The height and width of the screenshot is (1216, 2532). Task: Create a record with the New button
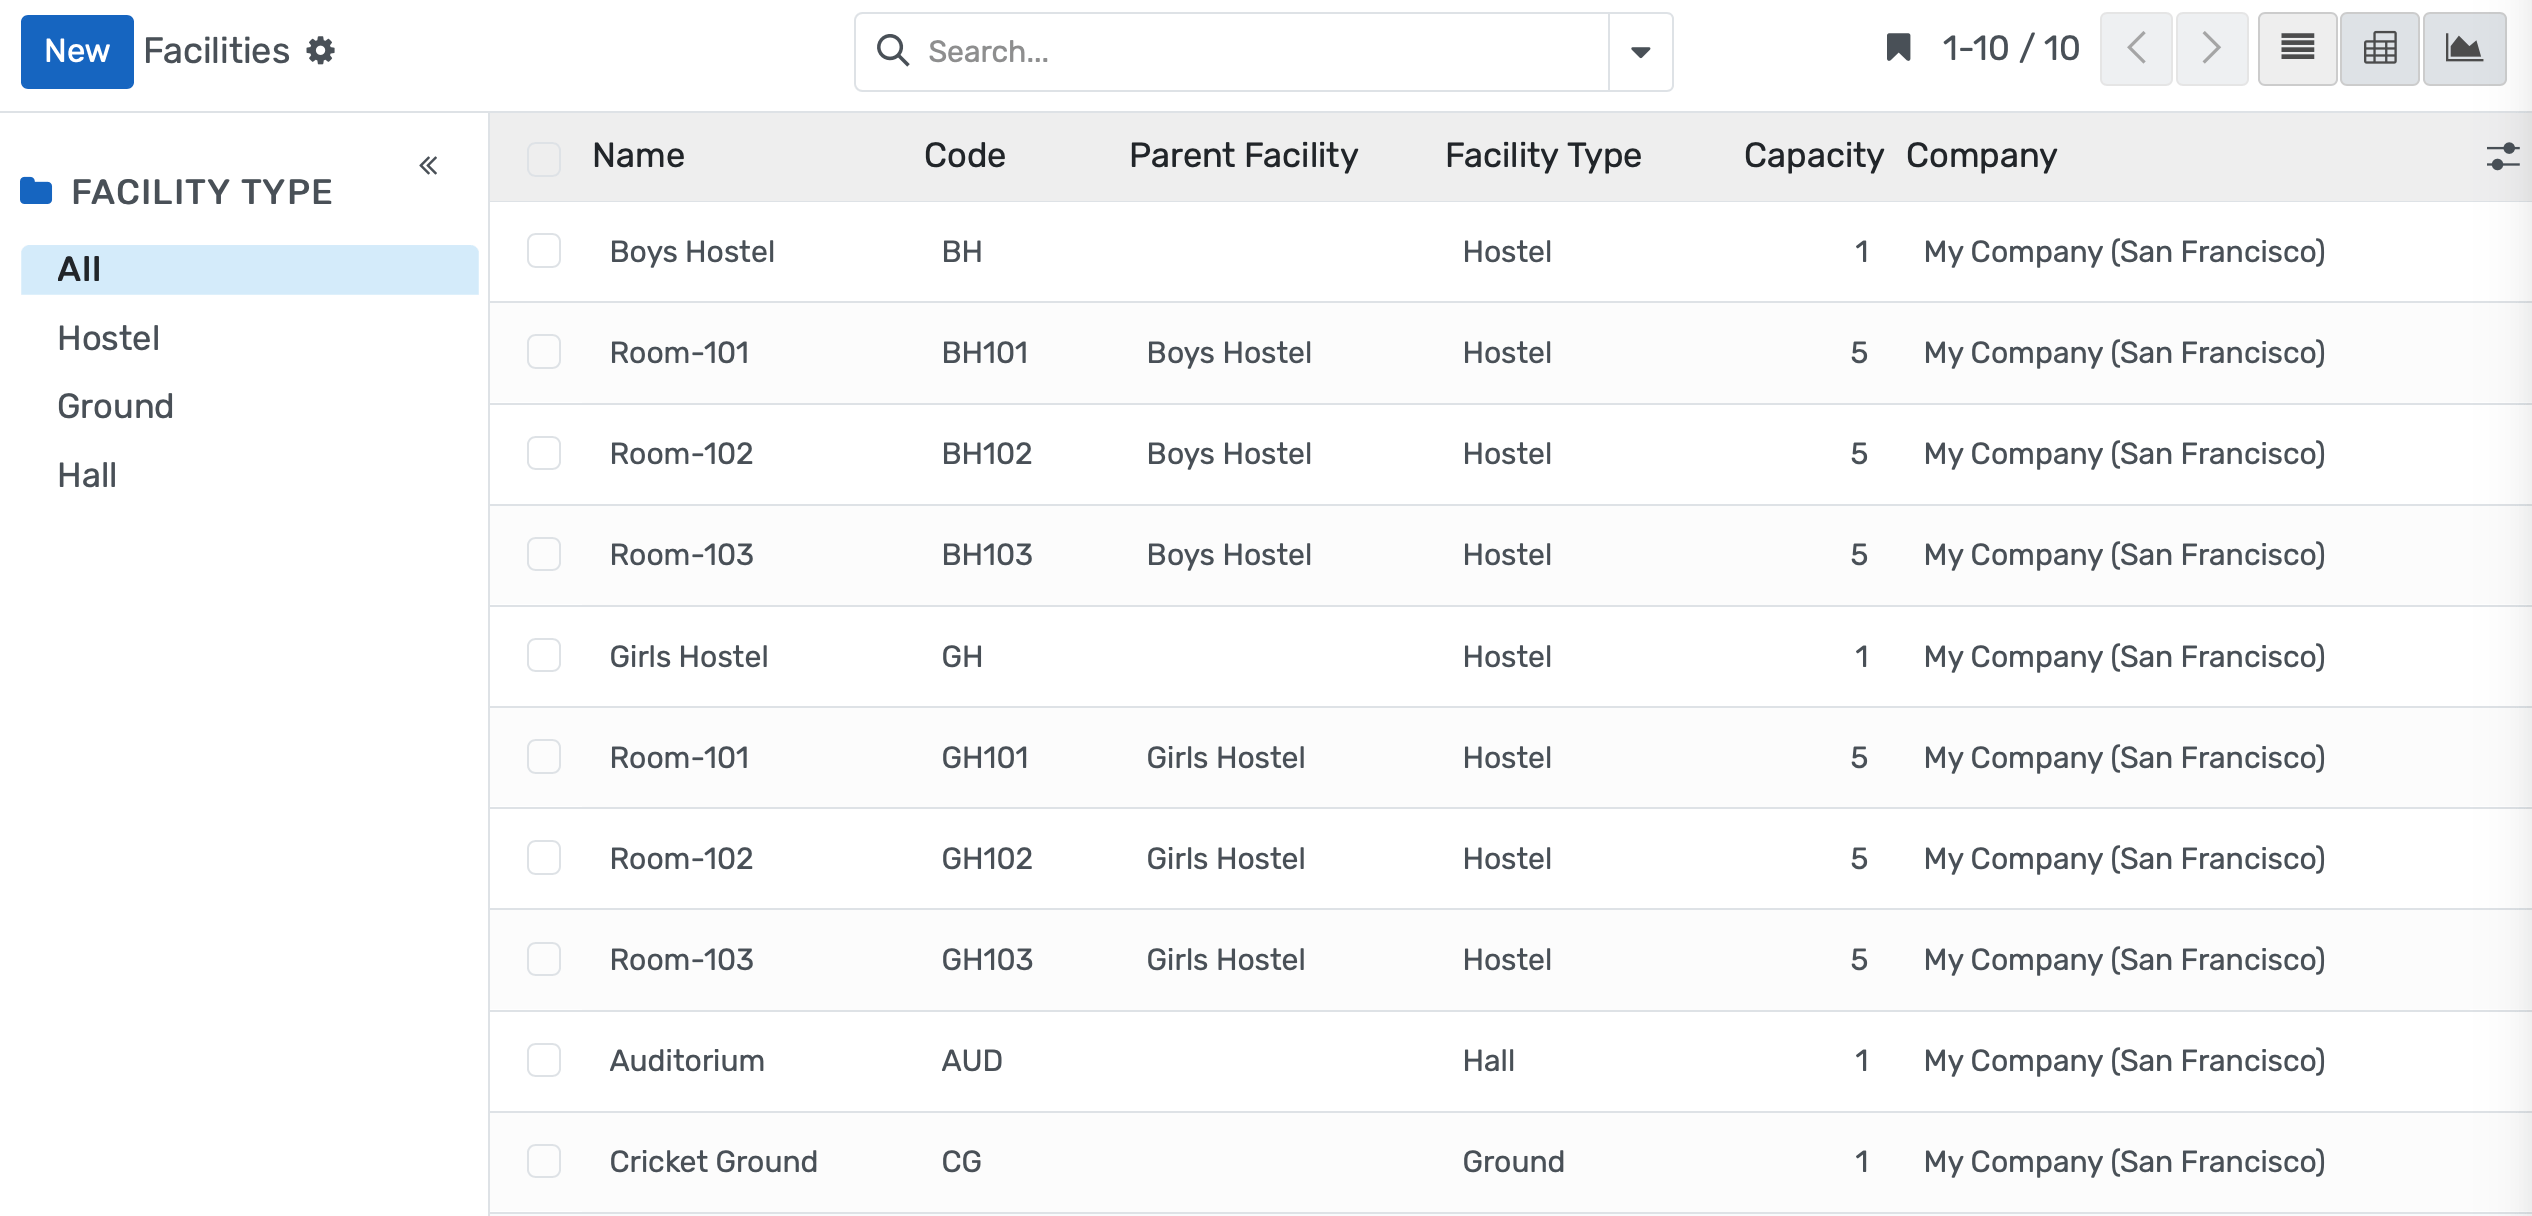pyautogui.click(x=77, y=51)
